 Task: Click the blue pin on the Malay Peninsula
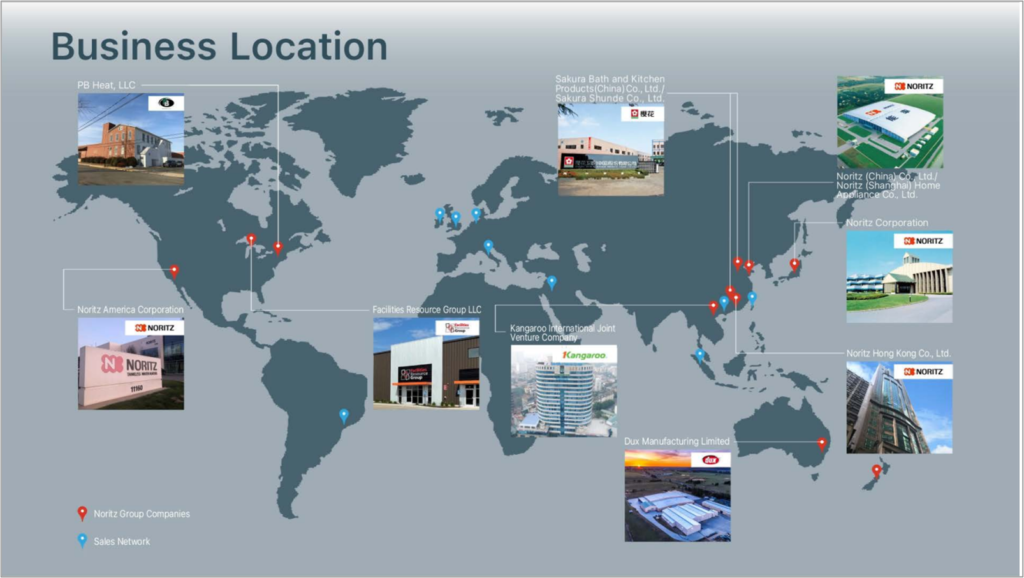pos(700,356)
